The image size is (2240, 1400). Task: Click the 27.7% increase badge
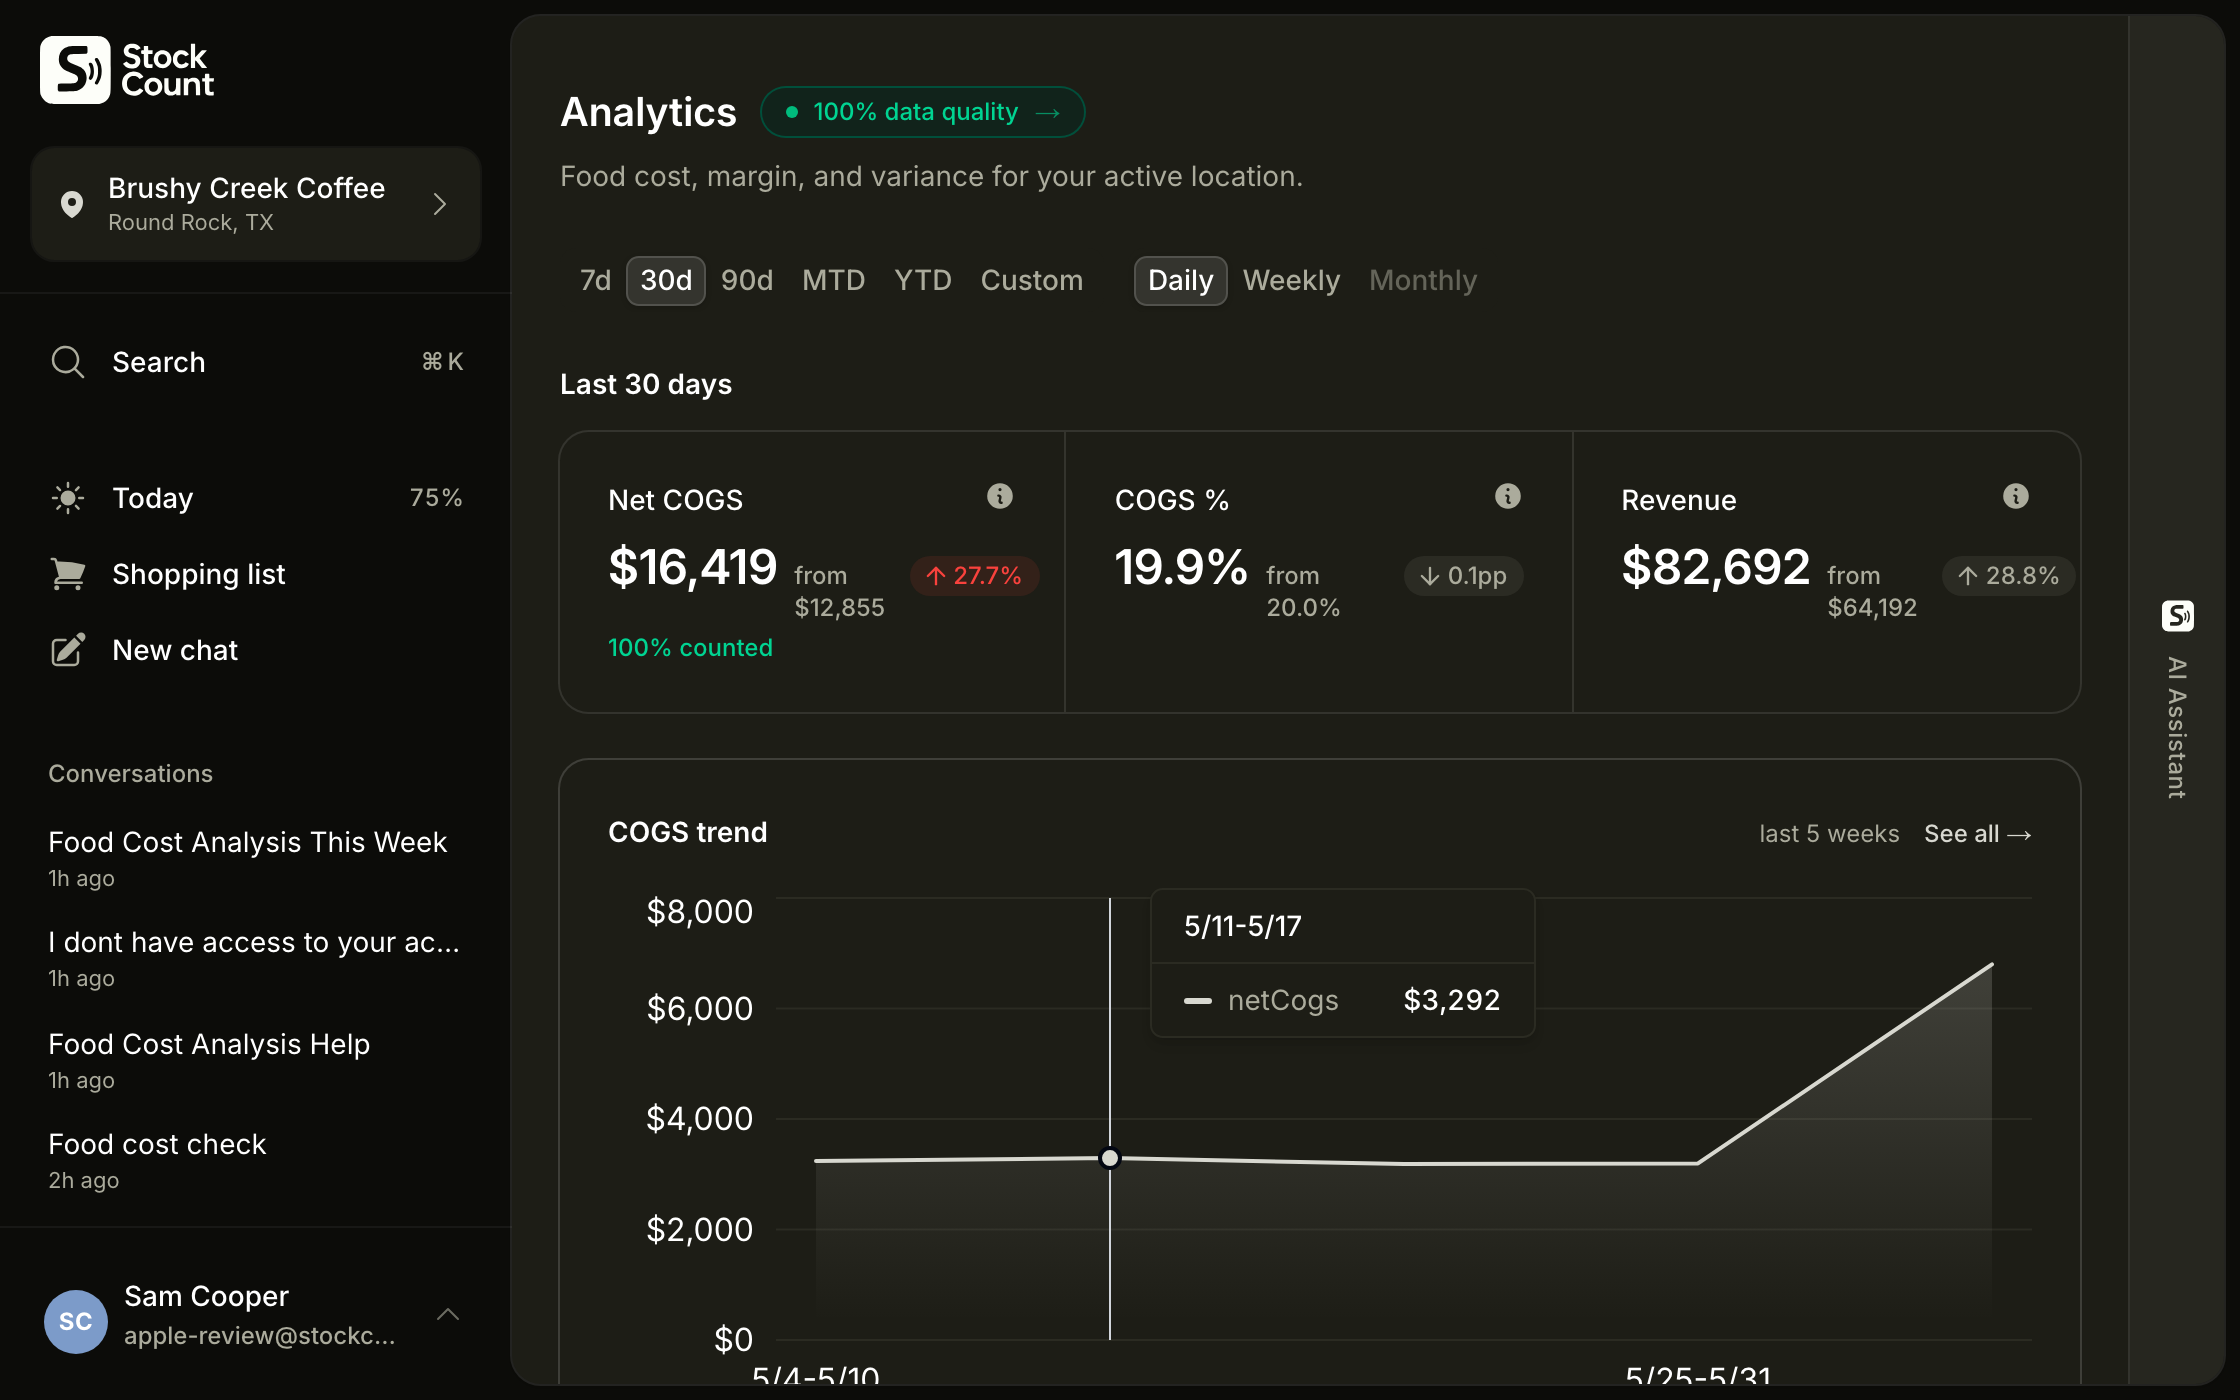[974, 576]
